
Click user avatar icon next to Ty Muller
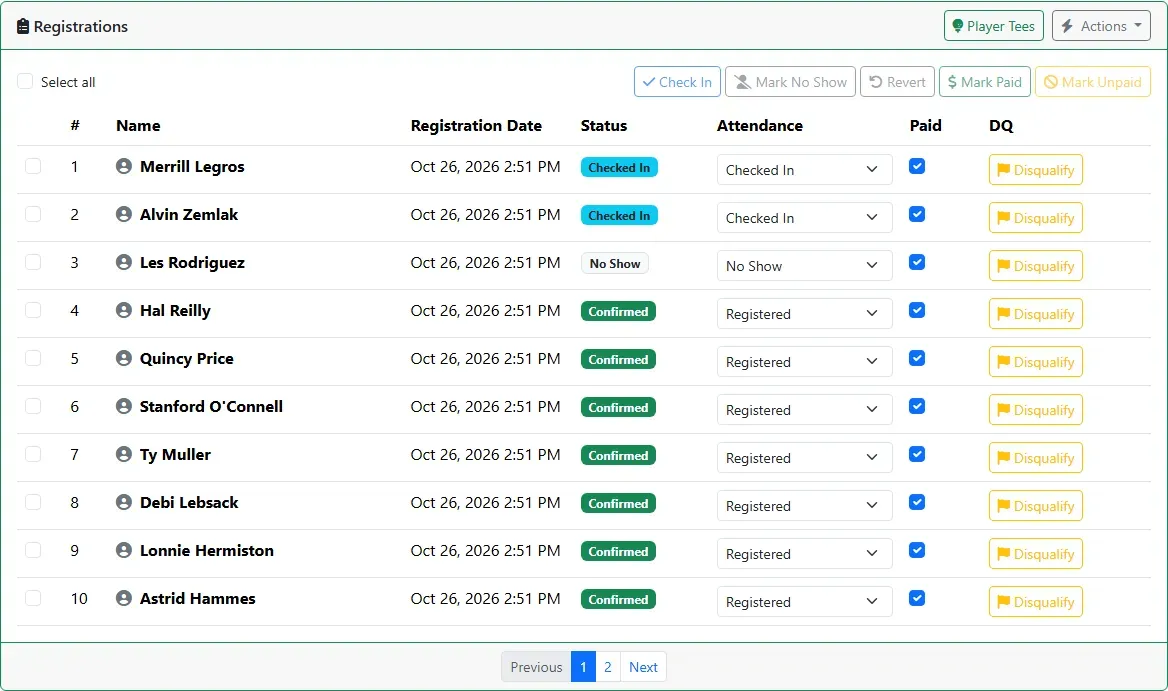pyautogui.click(x=124, y=454)
